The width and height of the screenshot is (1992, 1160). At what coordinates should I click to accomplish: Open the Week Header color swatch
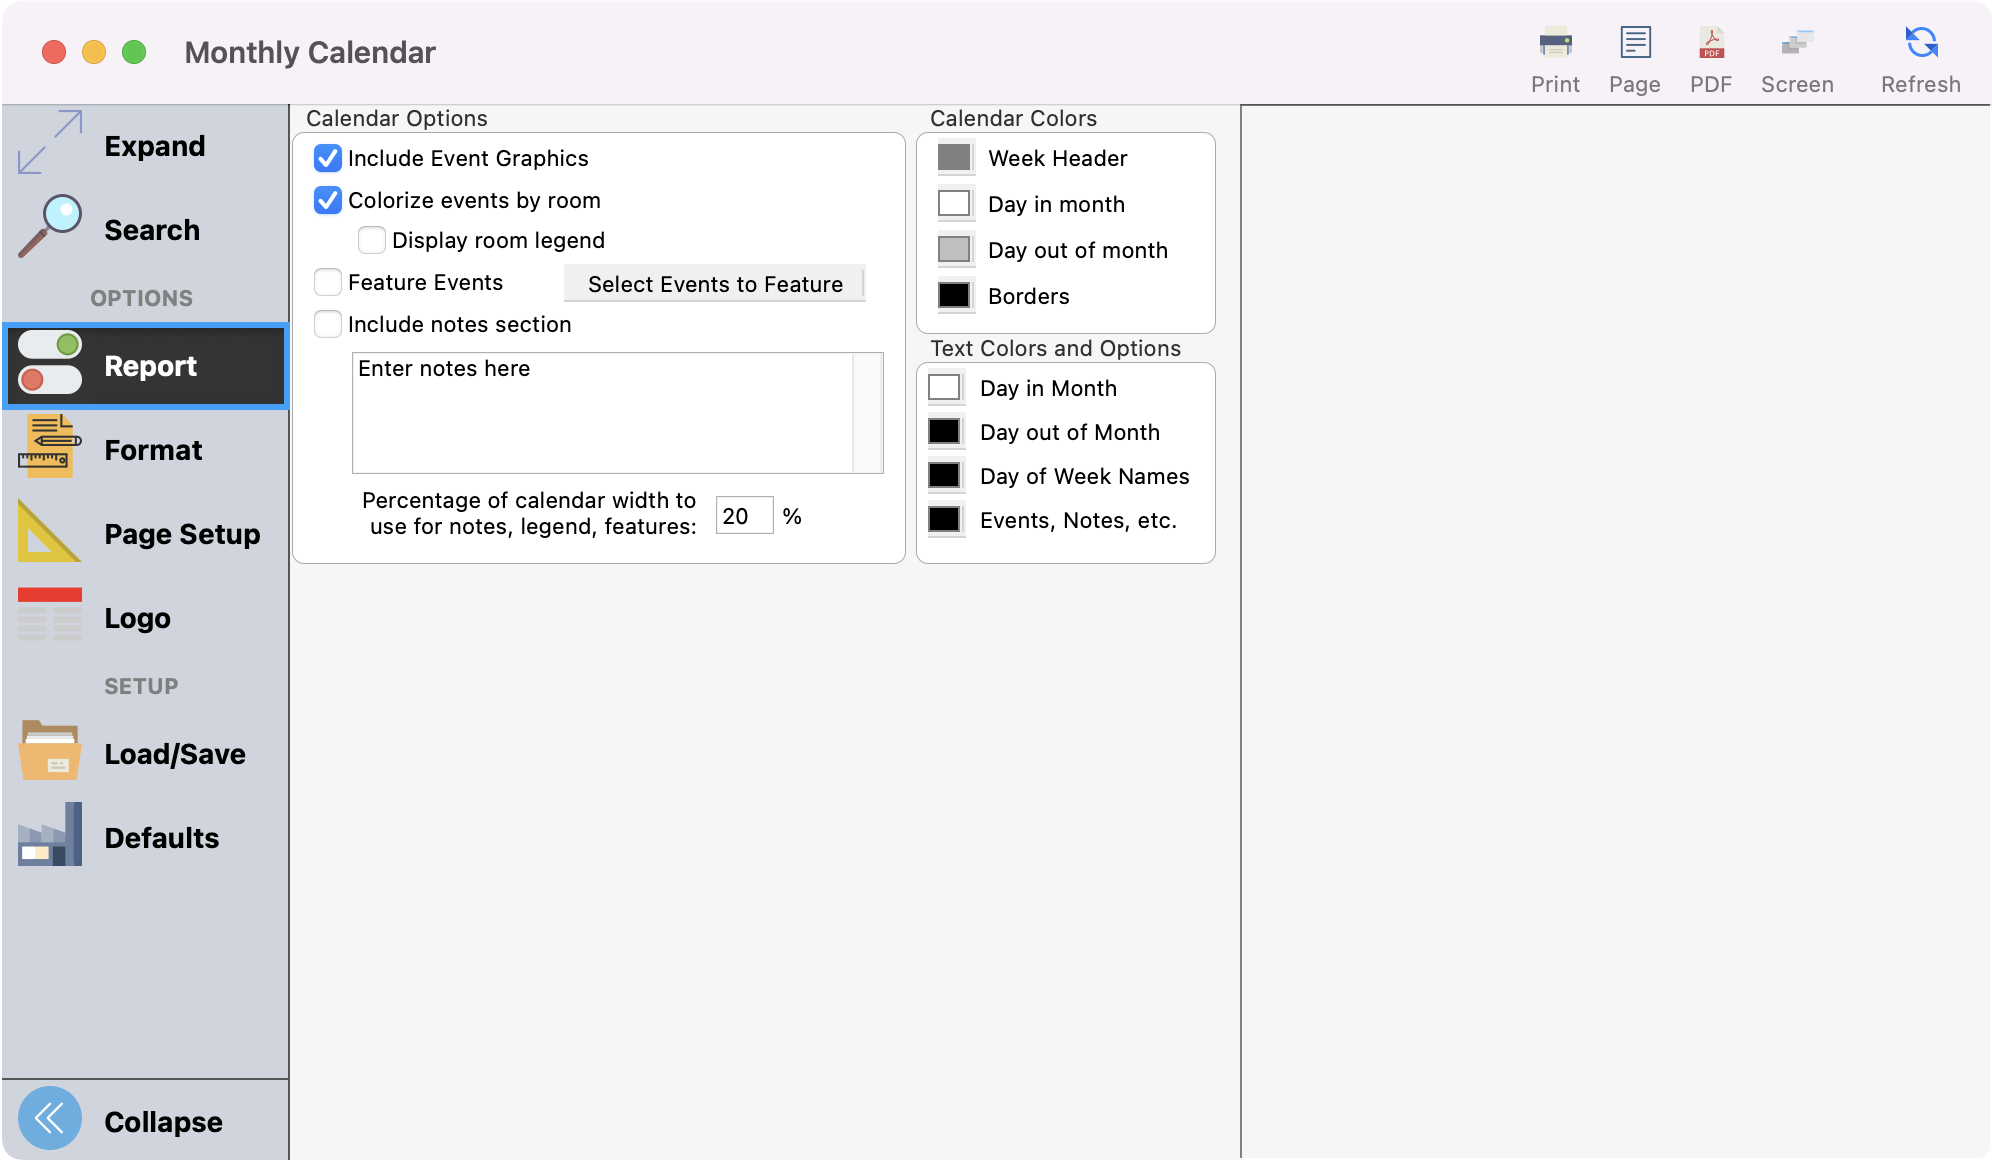click(x=954, y=157)
